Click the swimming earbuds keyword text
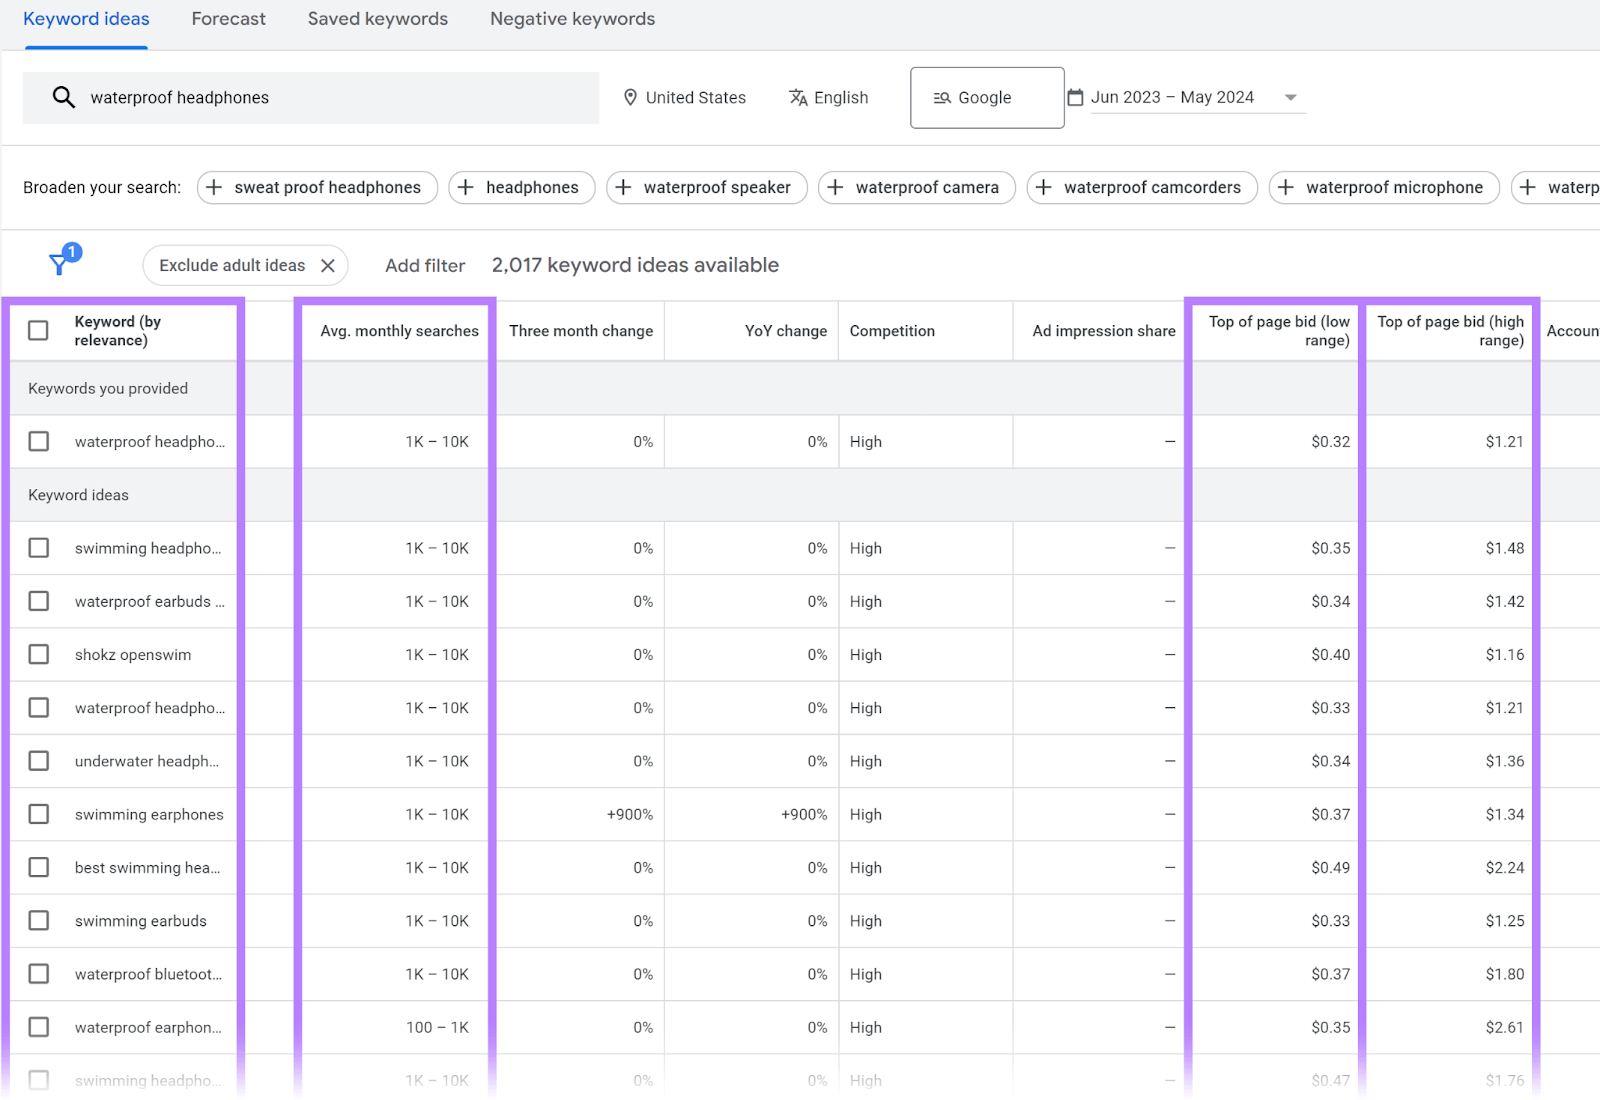 pos(141,921)
